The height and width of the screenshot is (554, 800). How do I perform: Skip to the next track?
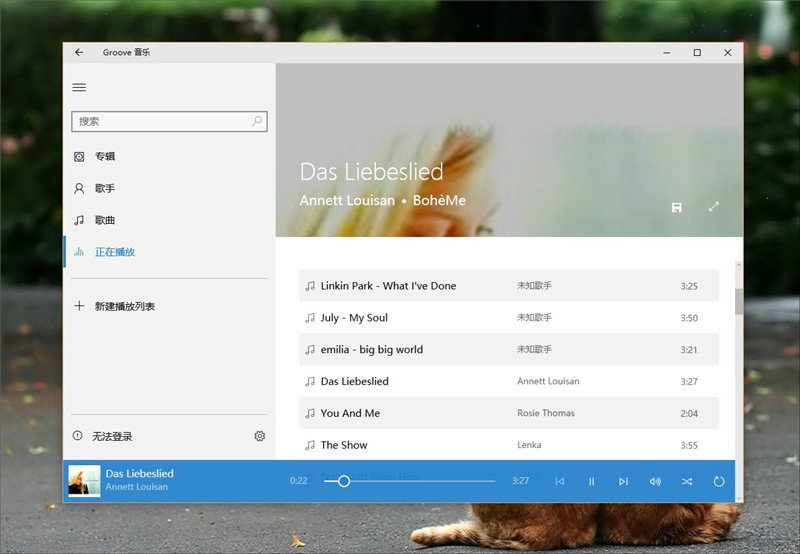[623, 481]
